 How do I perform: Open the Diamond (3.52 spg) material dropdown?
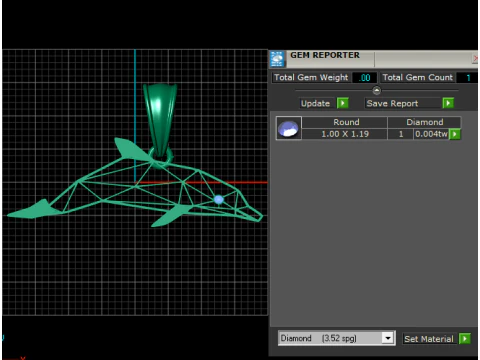[337, 338]
